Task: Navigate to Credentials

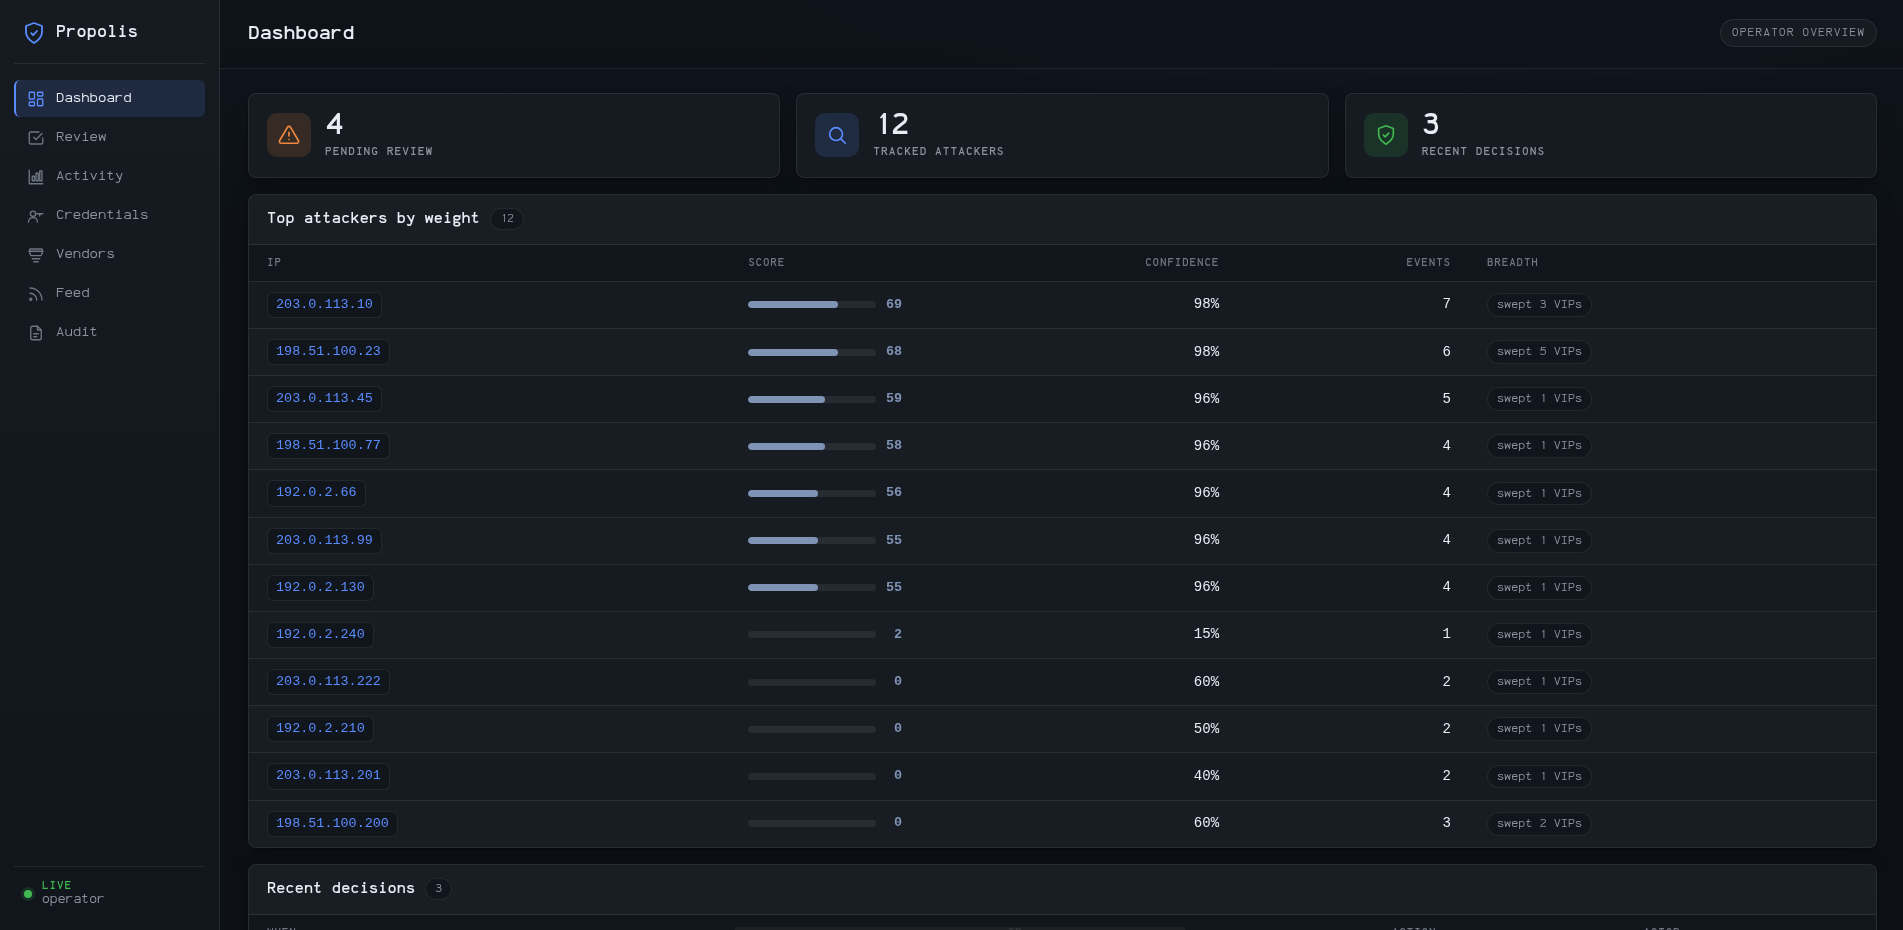Action: (x=109, y=215)
